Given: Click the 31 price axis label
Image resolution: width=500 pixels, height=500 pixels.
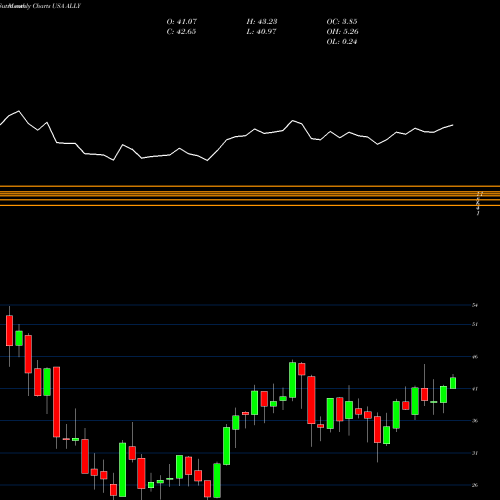Looking at the screenshot, I should tap(475, 453).
